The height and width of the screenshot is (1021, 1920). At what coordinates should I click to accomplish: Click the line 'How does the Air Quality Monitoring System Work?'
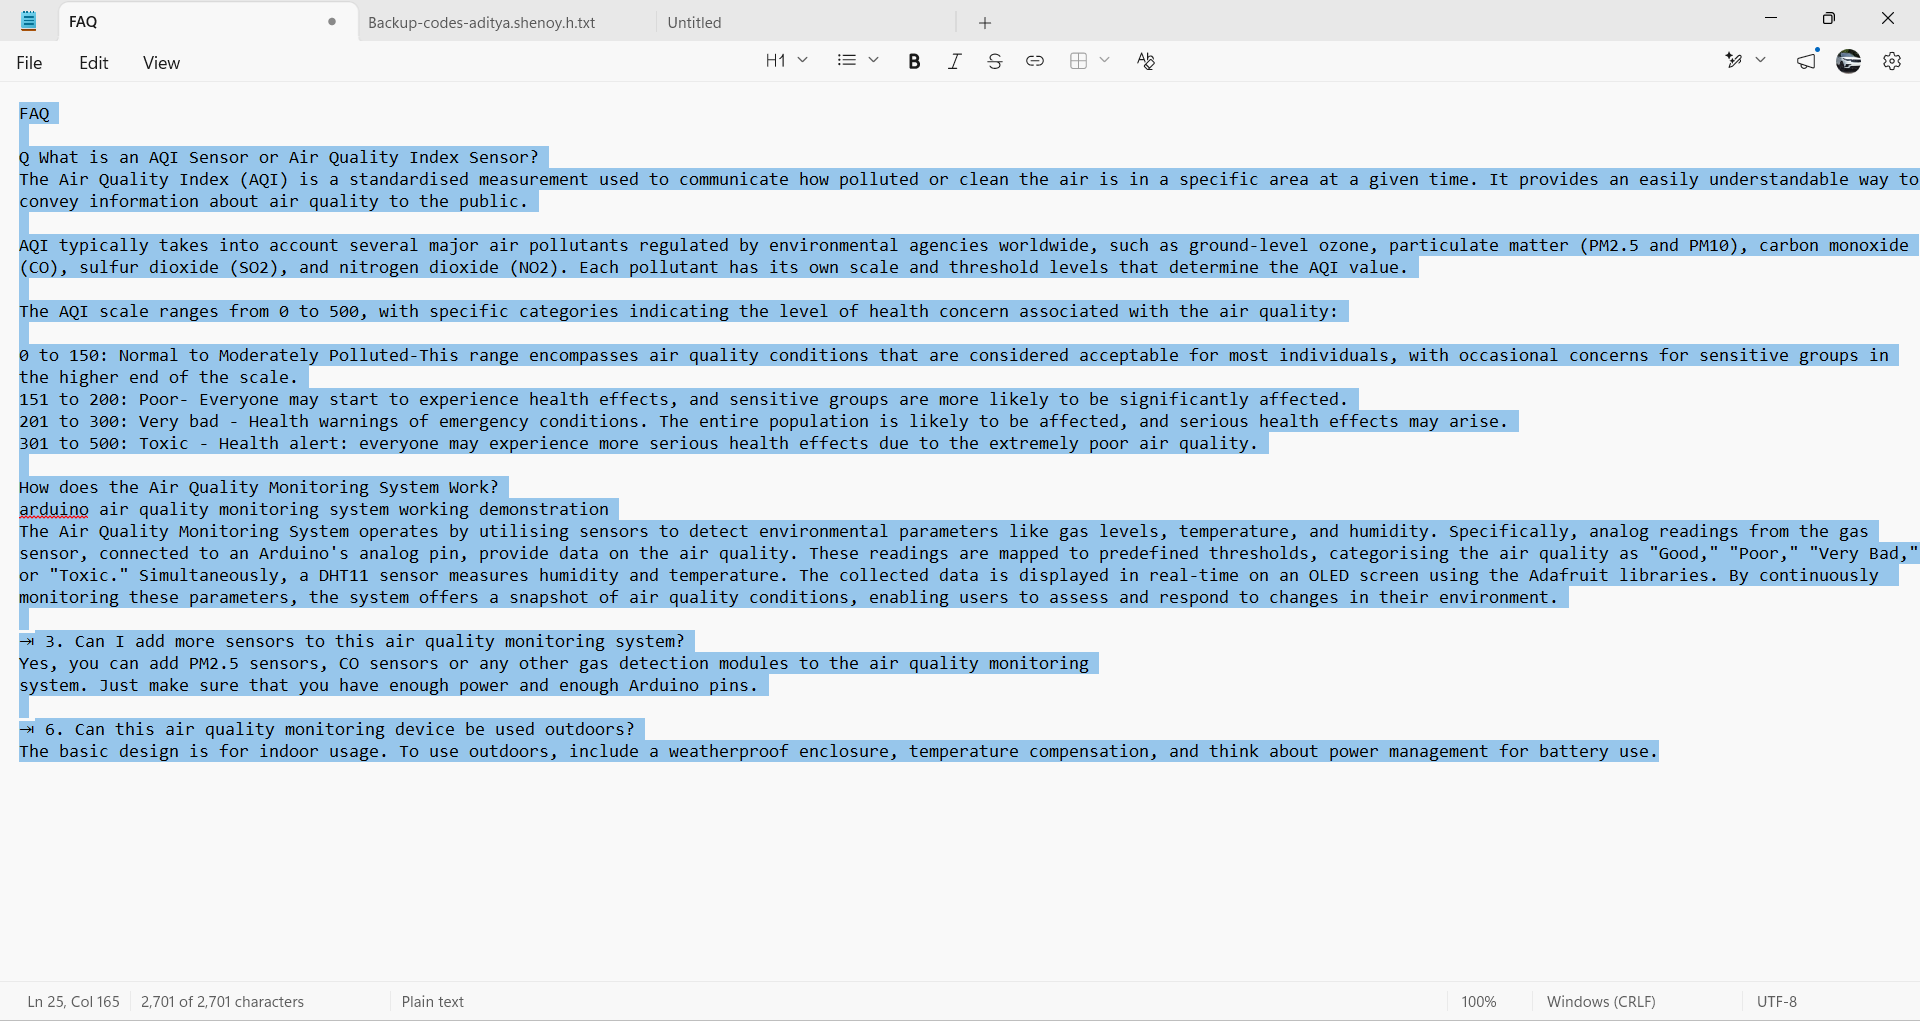pos(259,488)
